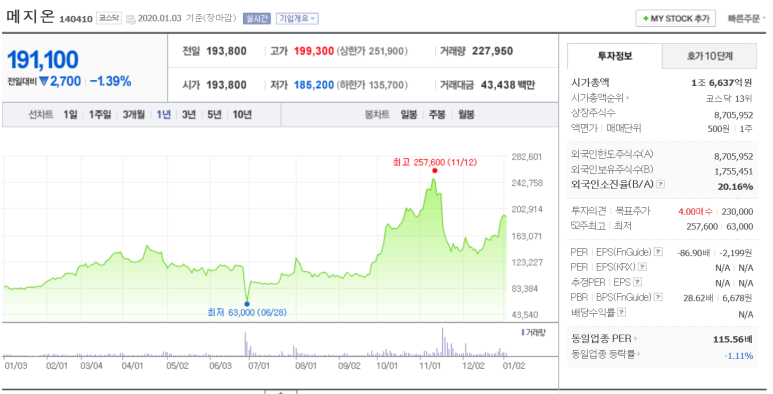Click help icon beside PER EPS(FnGuide)
Screen dimensions: 773x394
(658, 252)
